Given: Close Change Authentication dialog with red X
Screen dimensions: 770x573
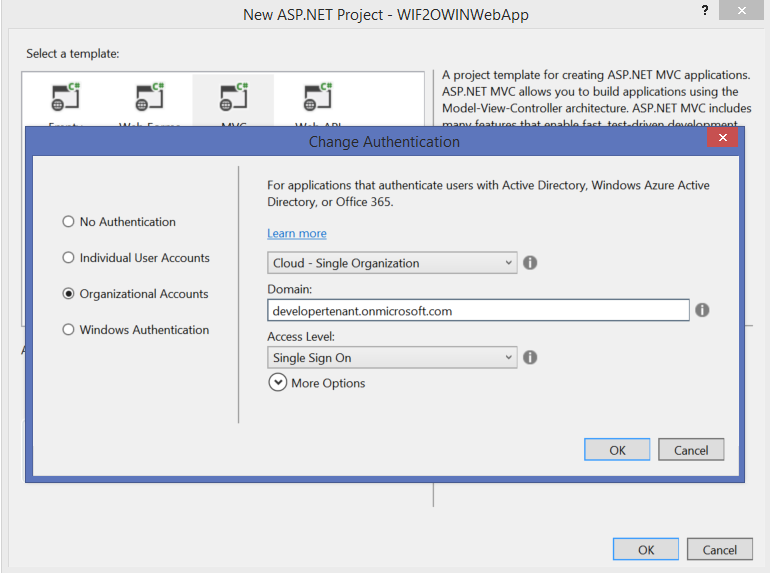Looking at the screenshot, I should [x=722, y=137].
